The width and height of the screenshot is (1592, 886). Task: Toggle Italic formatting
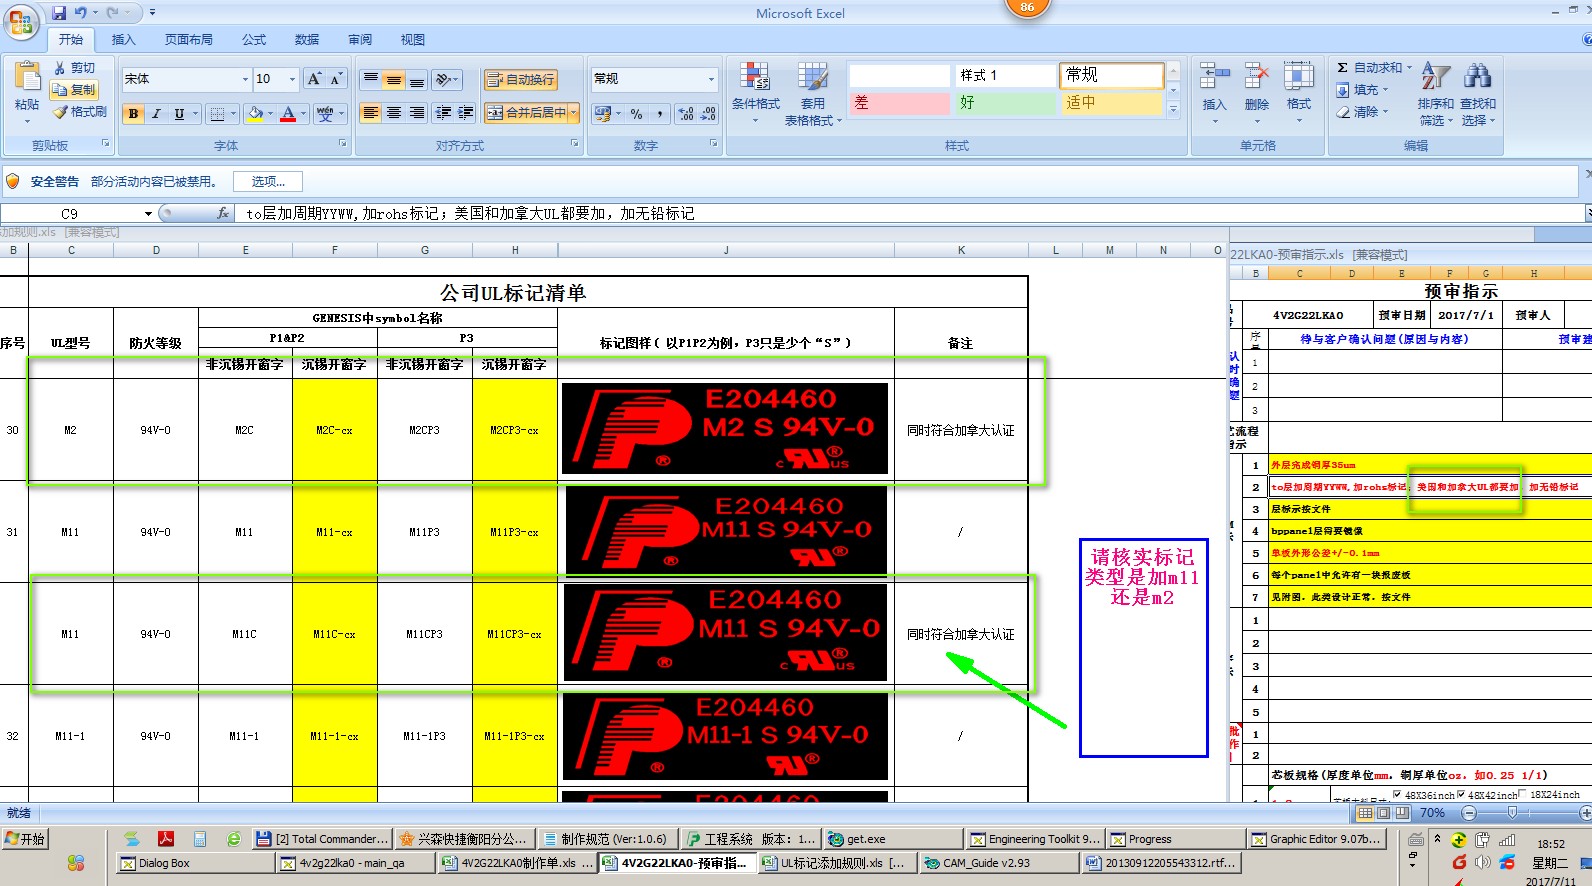(156, 114)
